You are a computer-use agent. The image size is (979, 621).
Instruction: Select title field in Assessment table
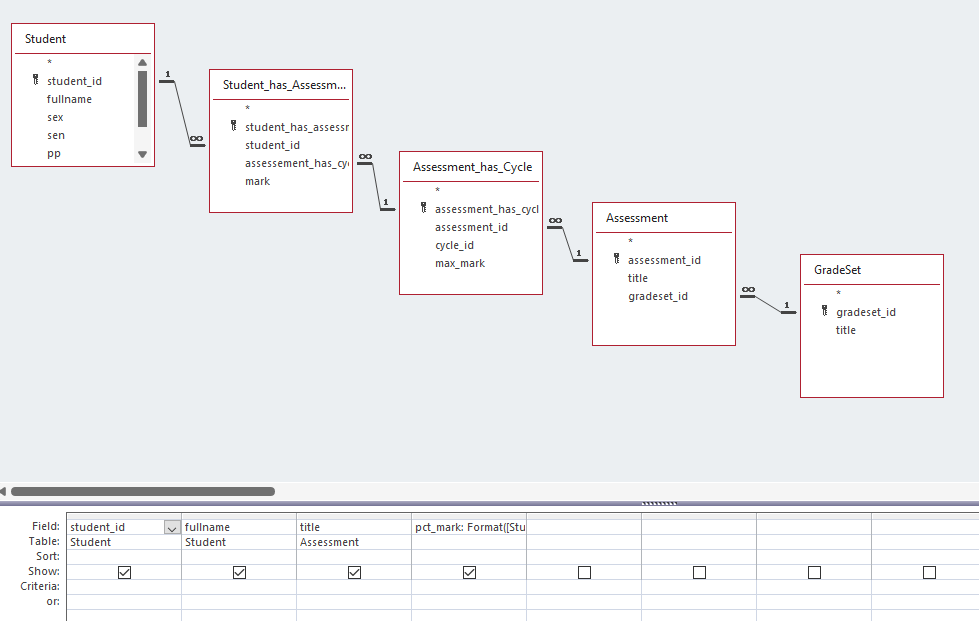click(637, 278)
